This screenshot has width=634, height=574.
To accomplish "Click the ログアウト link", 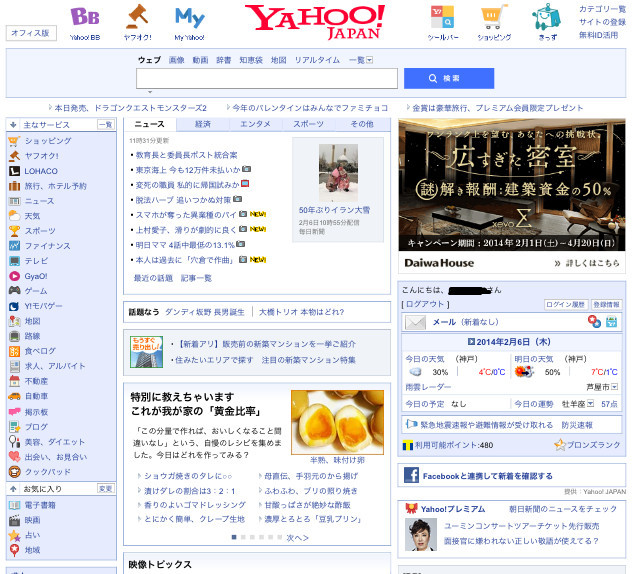I will click(x=424, y=303).
